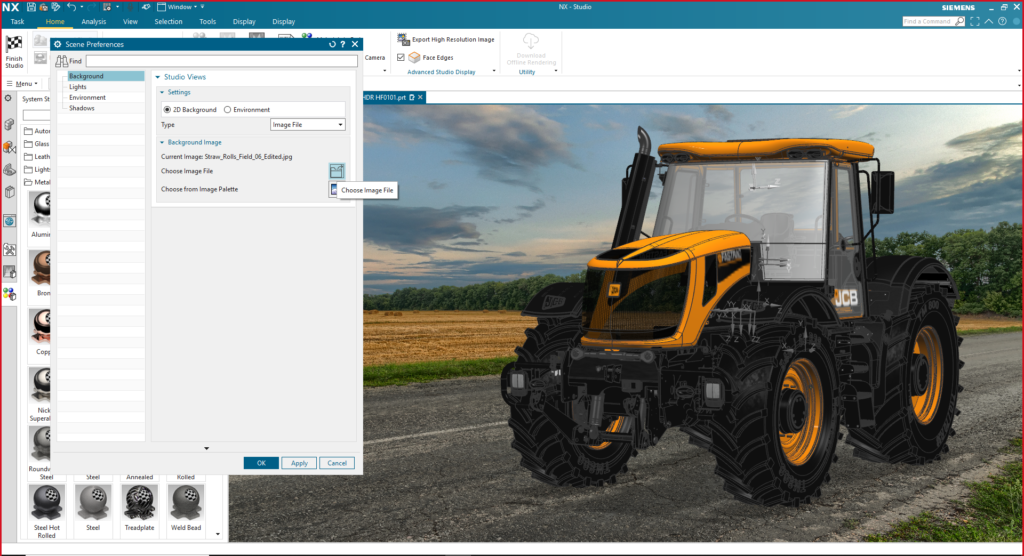Image resolution: width=1024 pixels, height=556 pixels.
Task: Click the Face Edges cube icon
Action: (x=414, y=57)
